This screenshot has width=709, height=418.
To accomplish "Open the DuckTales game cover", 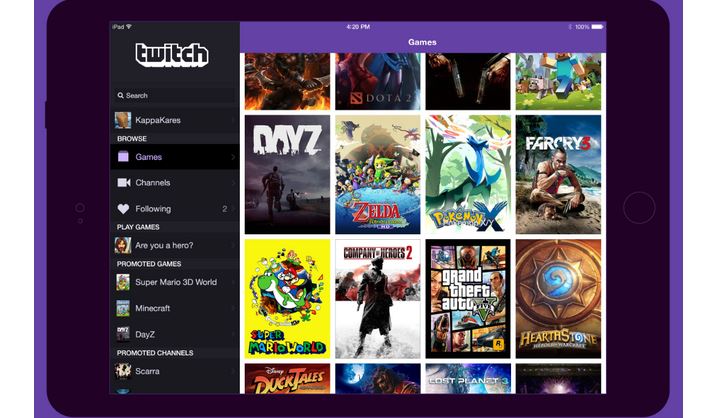I will click(x=287, y=379).
